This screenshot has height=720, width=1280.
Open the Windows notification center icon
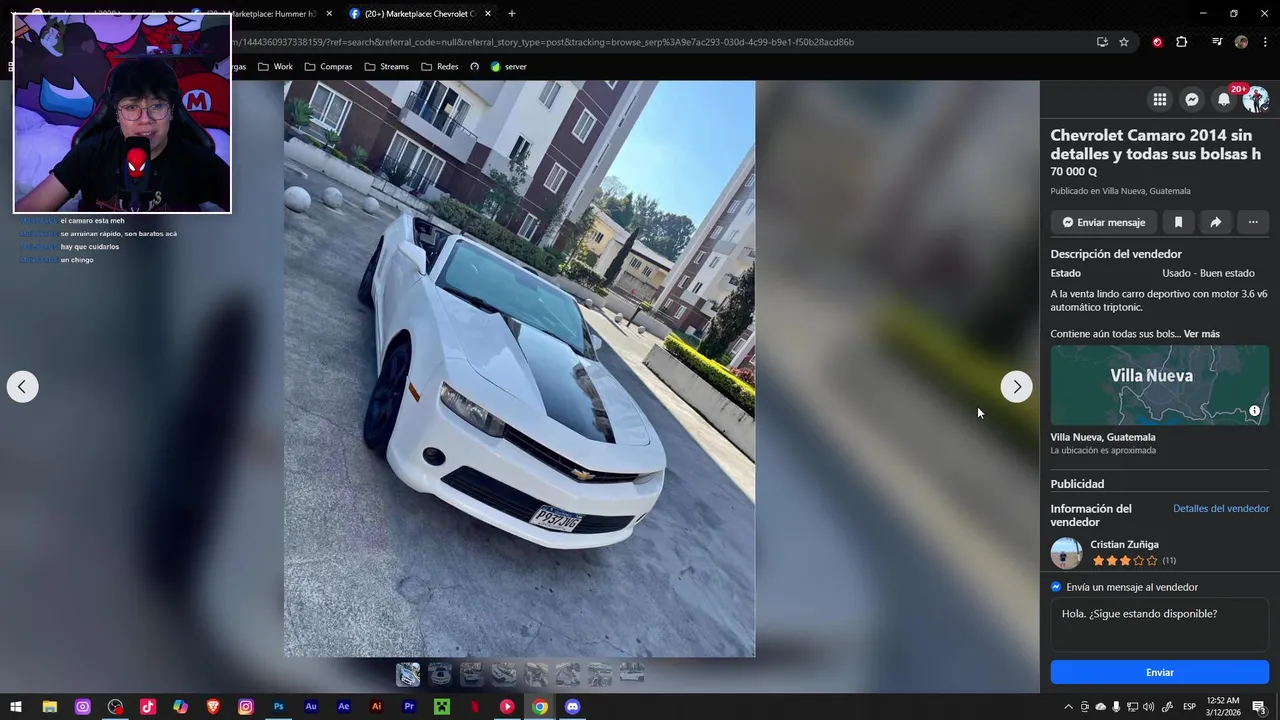click(x=1259, y=707)
